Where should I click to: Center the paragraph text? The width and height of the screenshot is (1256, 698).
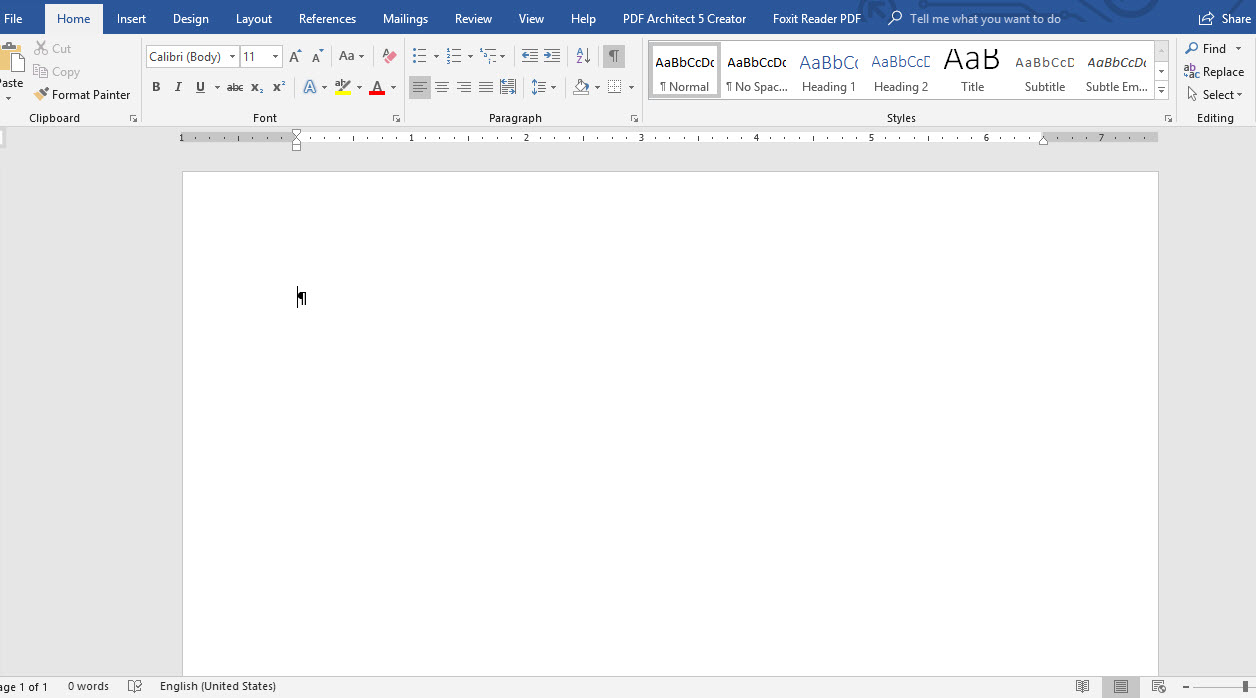[x=442, y=87]
